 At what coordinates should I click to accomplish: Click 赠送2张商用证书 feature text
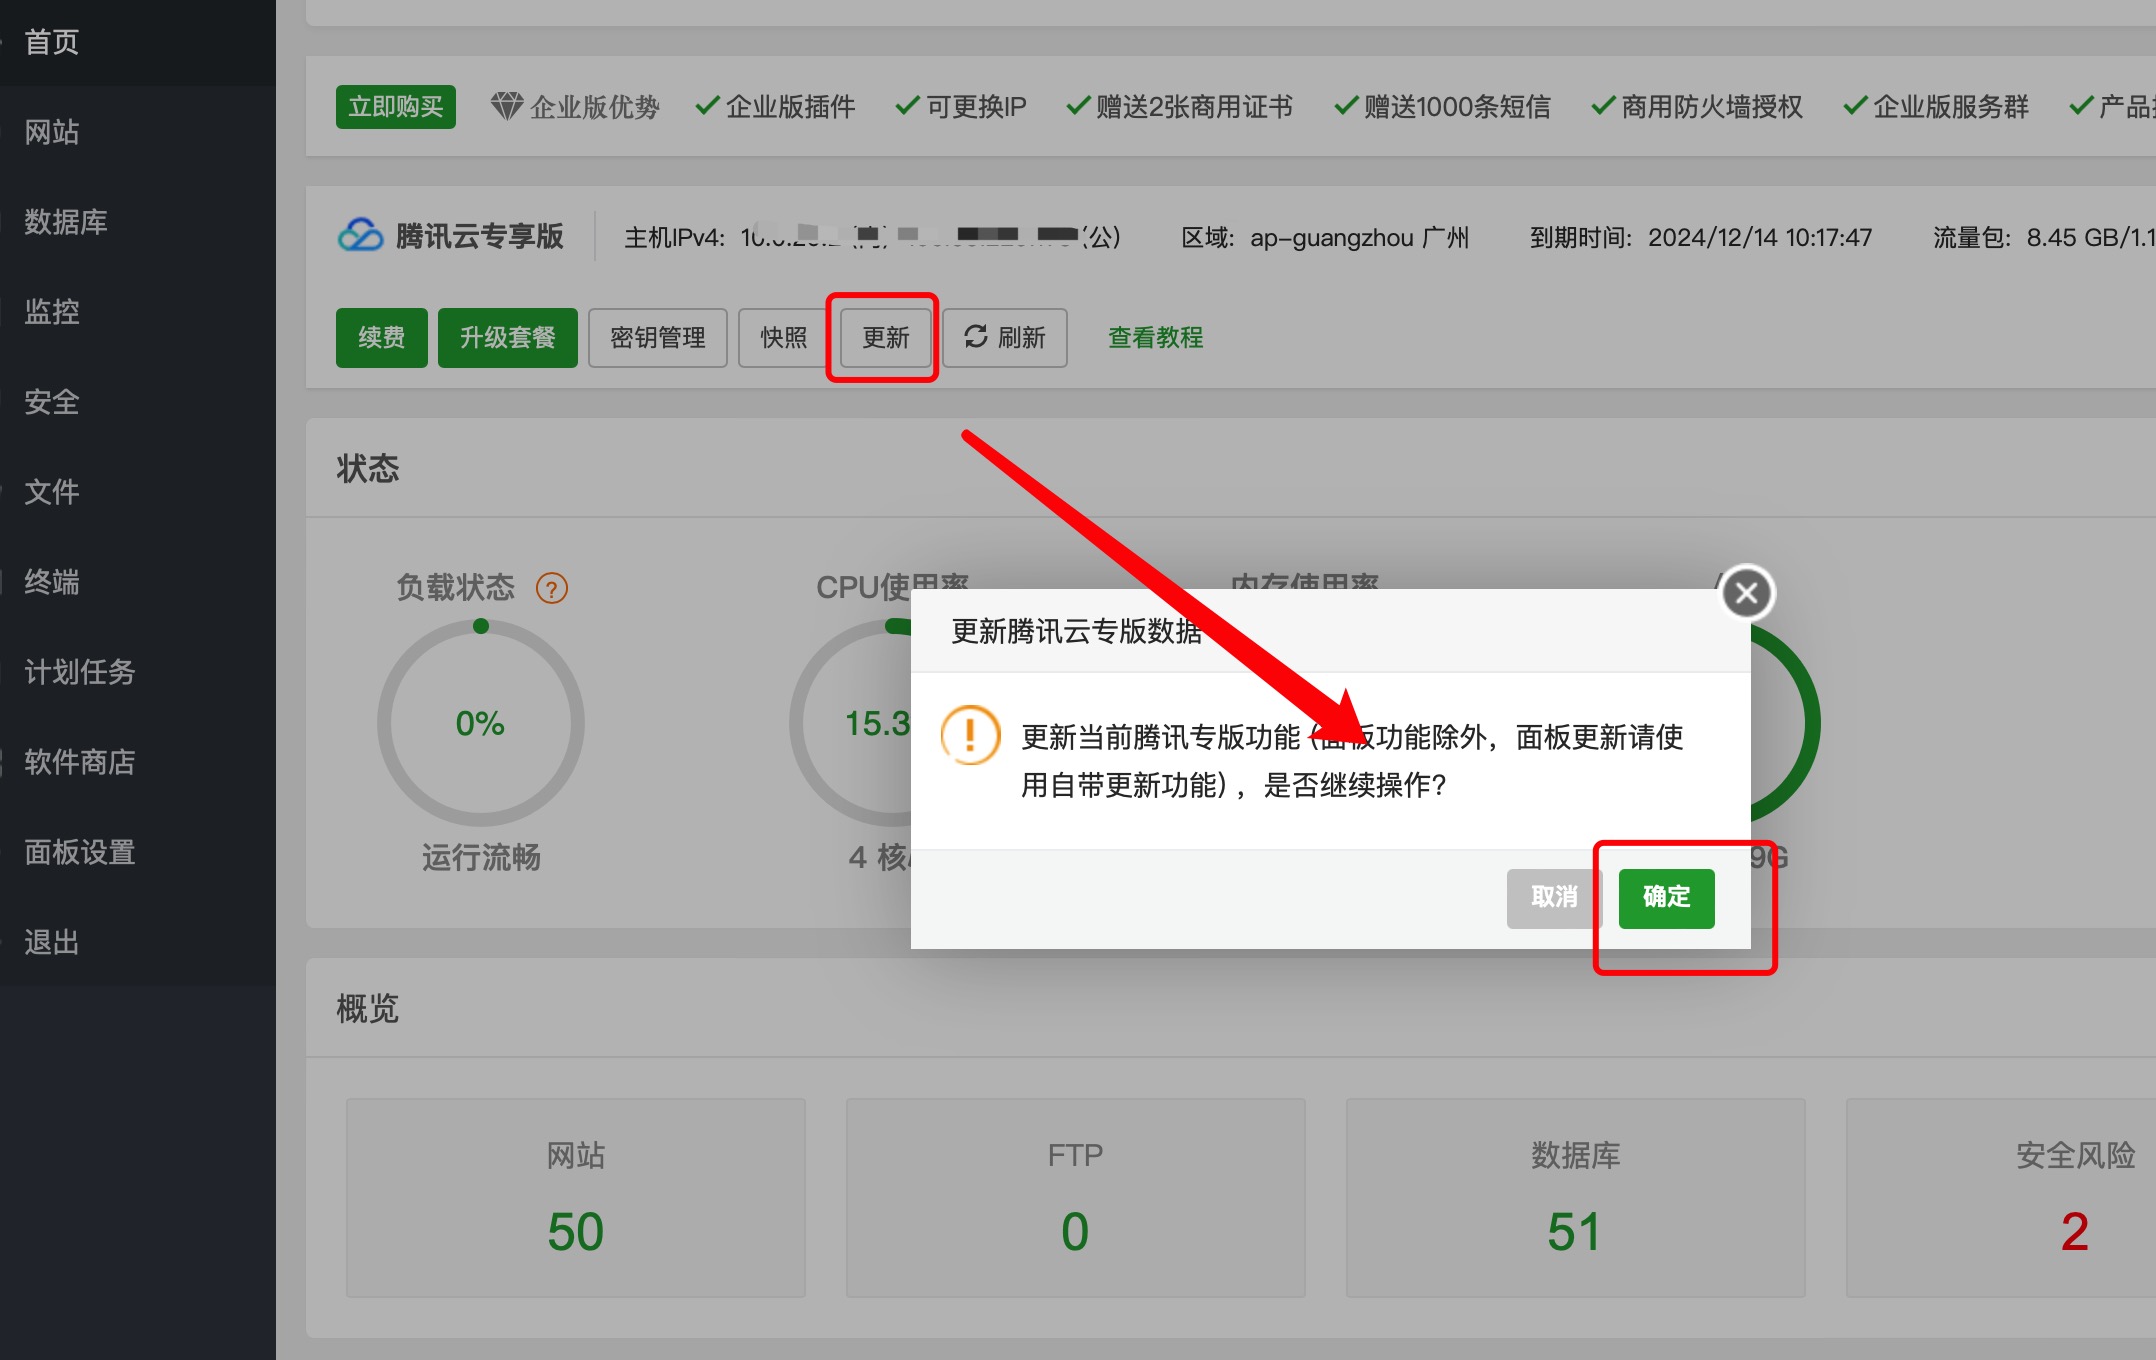point(1194,106)
